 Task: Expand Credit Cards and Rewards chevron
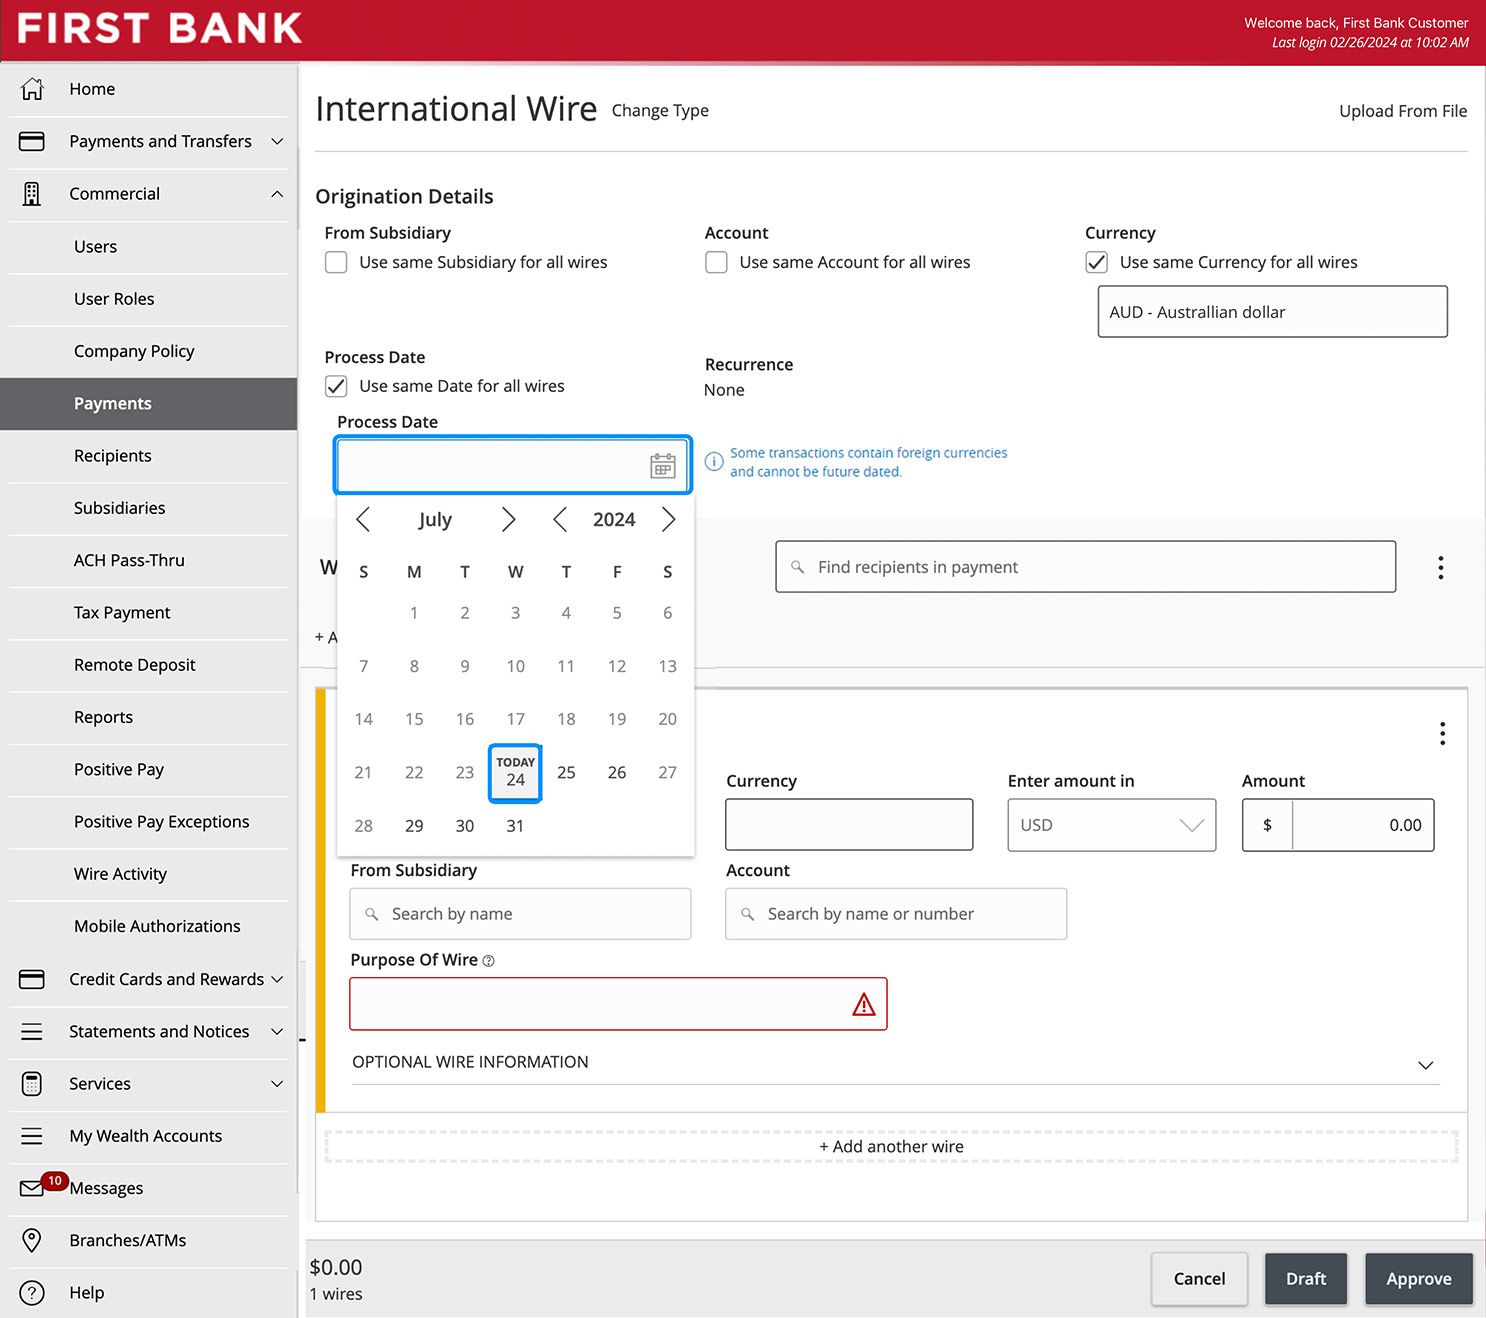[x=277, y=979]
